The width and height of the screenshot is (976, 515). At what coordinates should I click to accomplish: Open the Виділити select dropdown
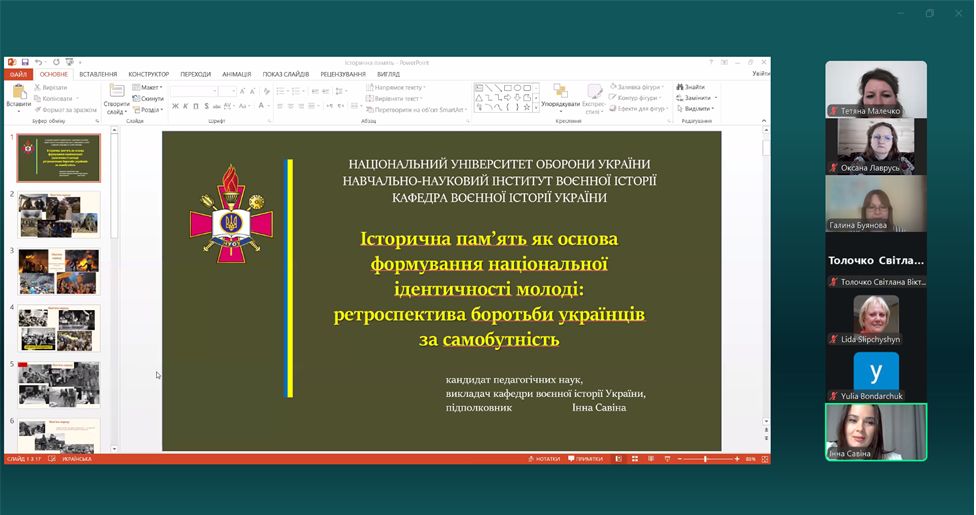click(x=697, y=109)
